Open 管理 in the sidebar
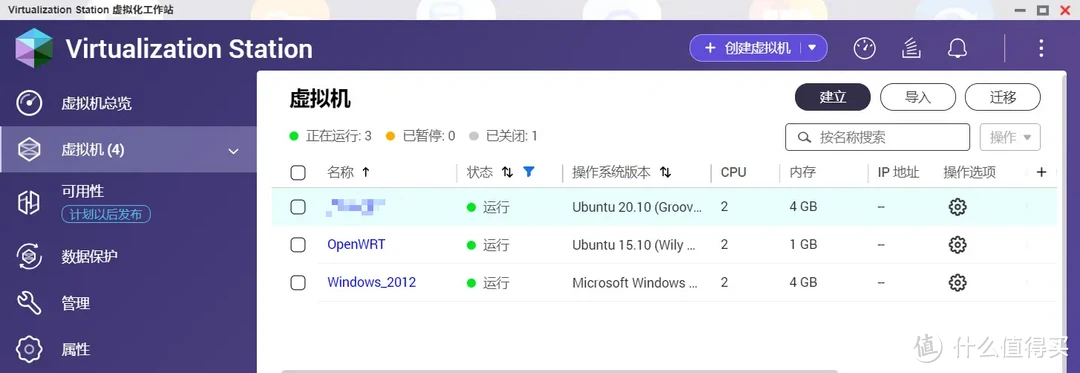This screenshot has width=1080, height=373. pyautogui.click(x=76, y=303)
